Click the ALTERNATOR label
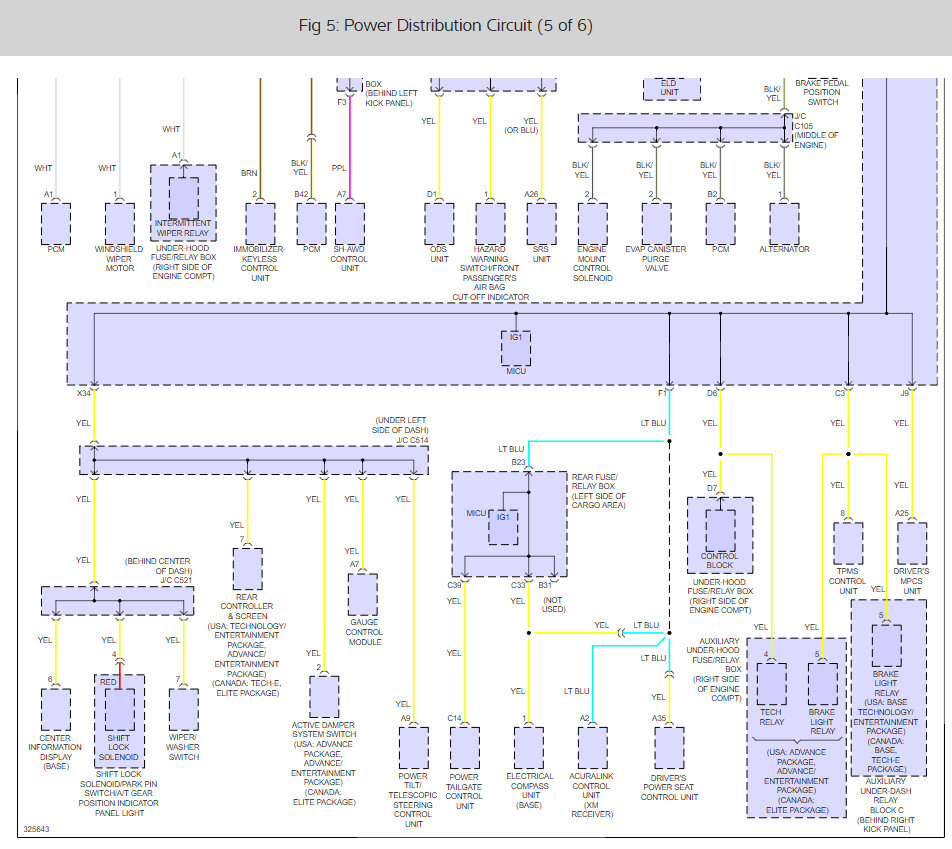This screenshot has width=952, height=849. 784,249
